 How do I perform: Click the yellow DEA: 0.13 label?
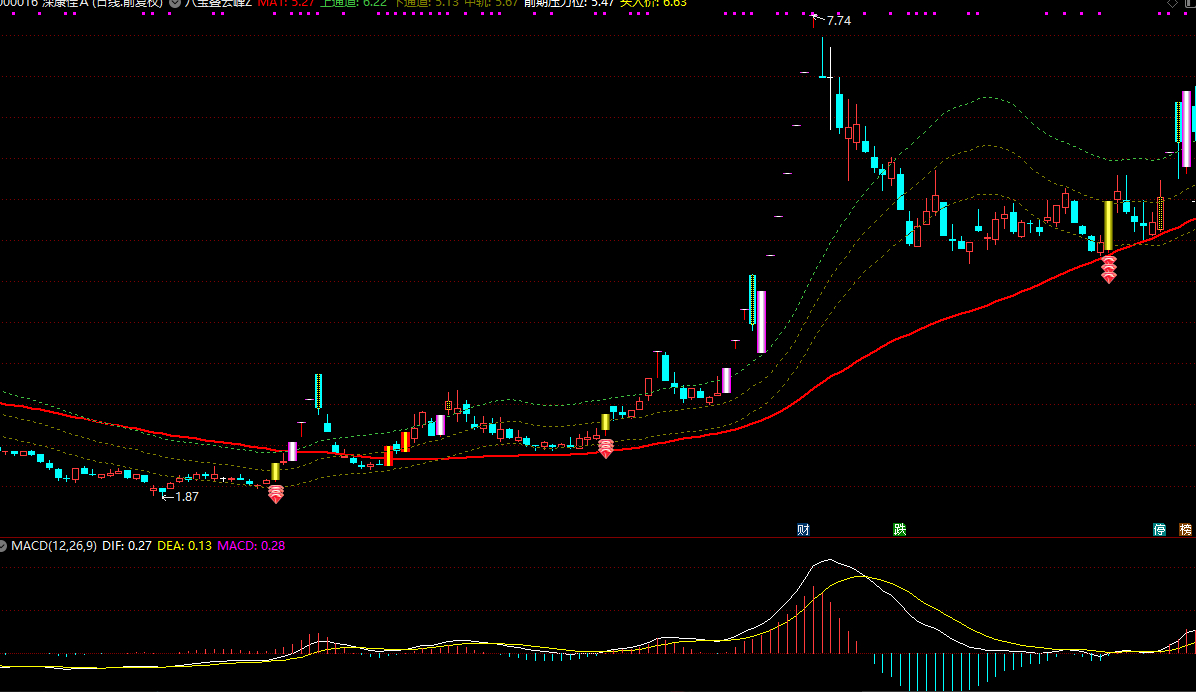185,546
